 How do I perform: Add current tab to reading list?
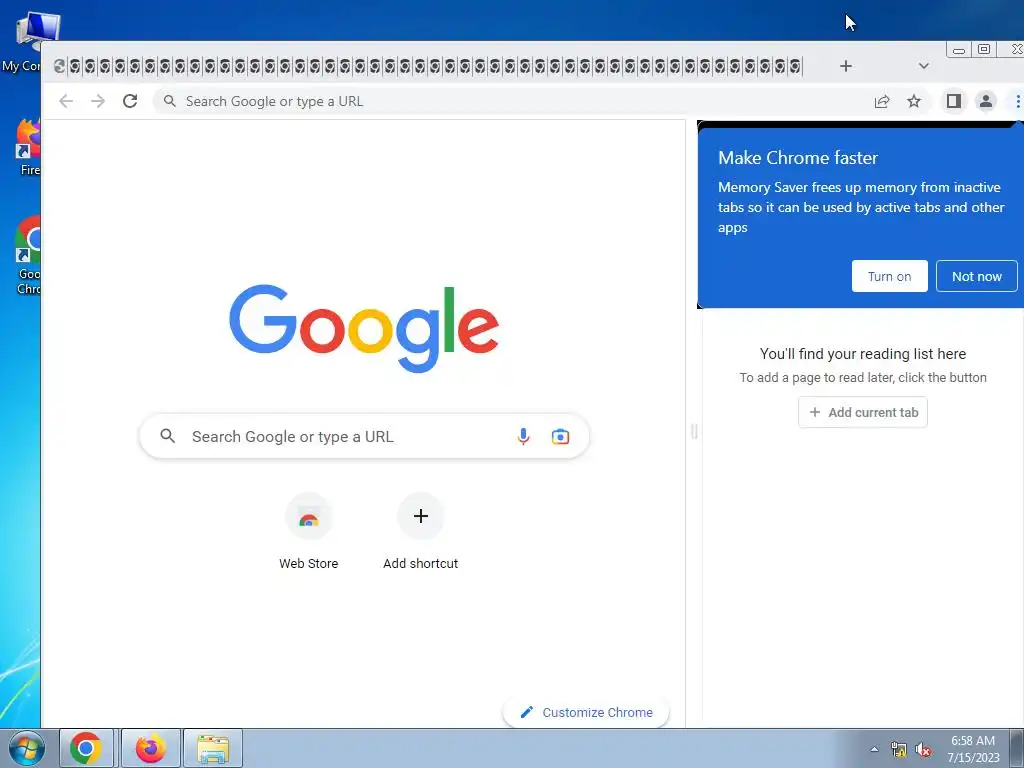[863, 412]
